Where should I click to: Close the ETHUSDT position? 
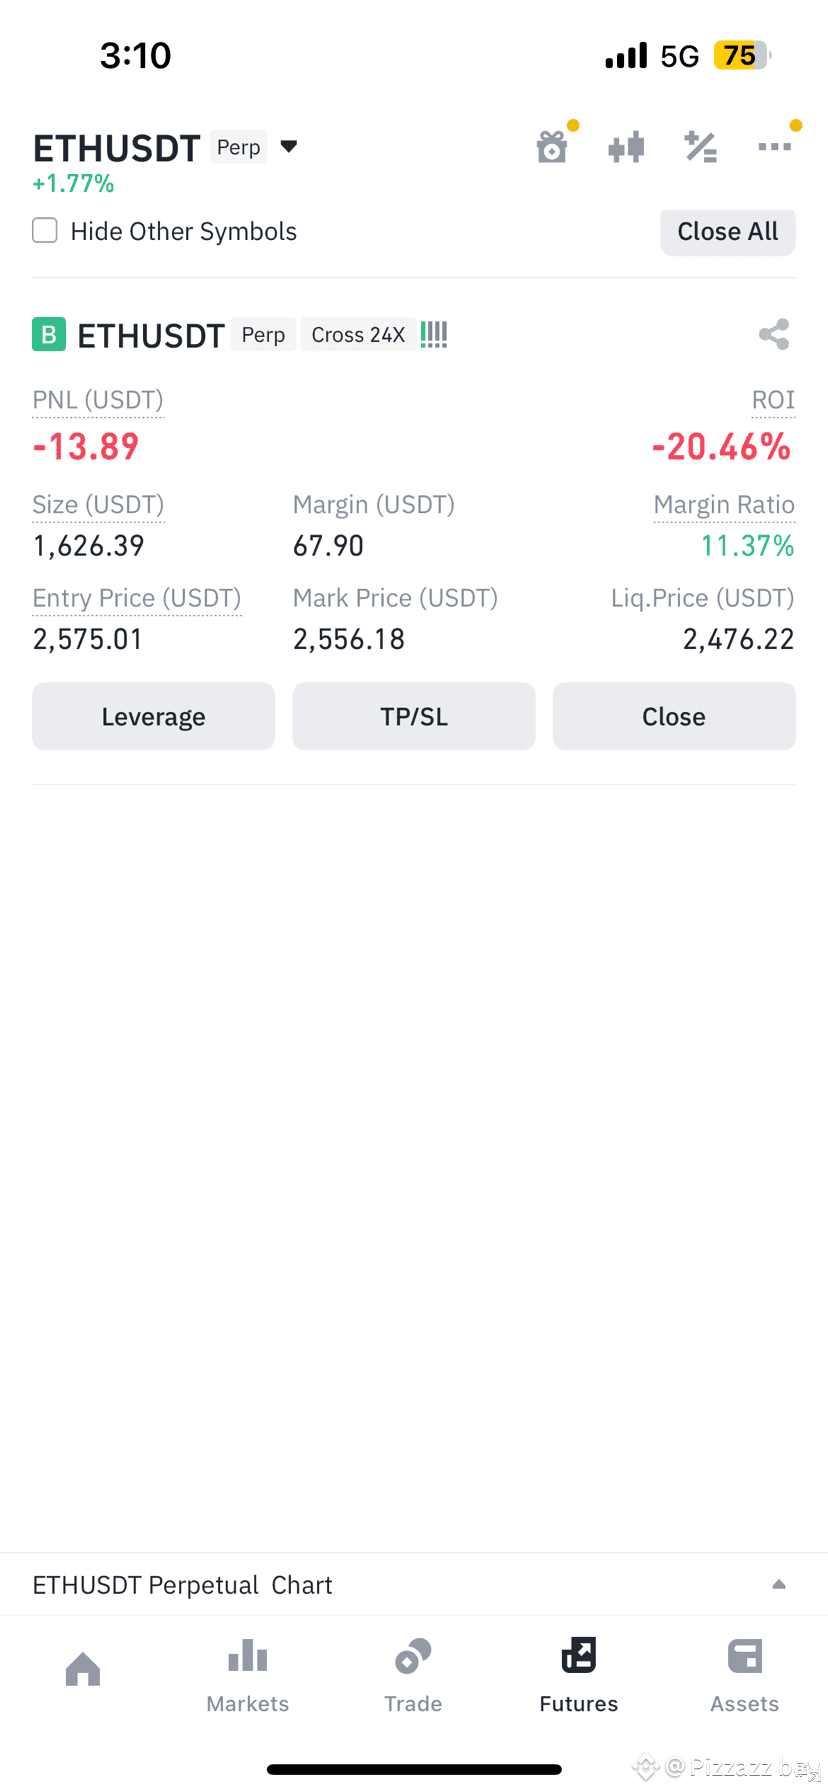pyautogui.click(x=674, y=716)
